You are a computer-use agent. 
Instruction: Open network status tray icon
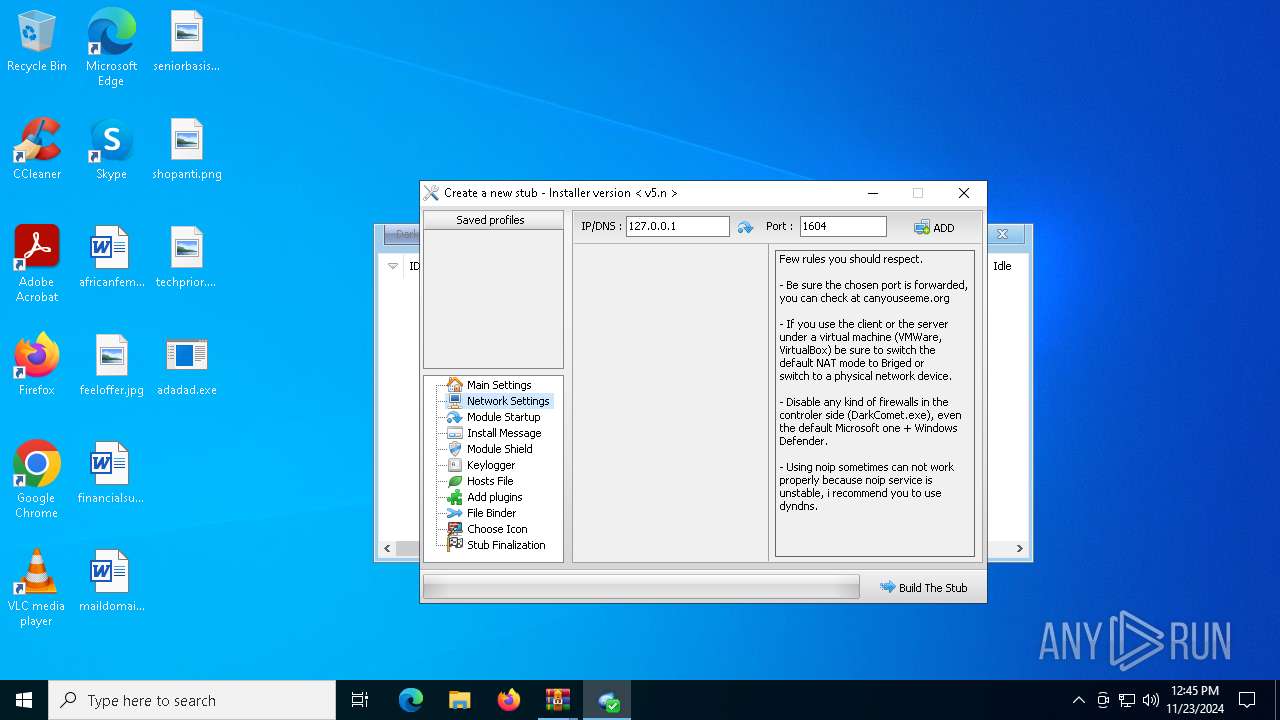[x=1127, y=700]
